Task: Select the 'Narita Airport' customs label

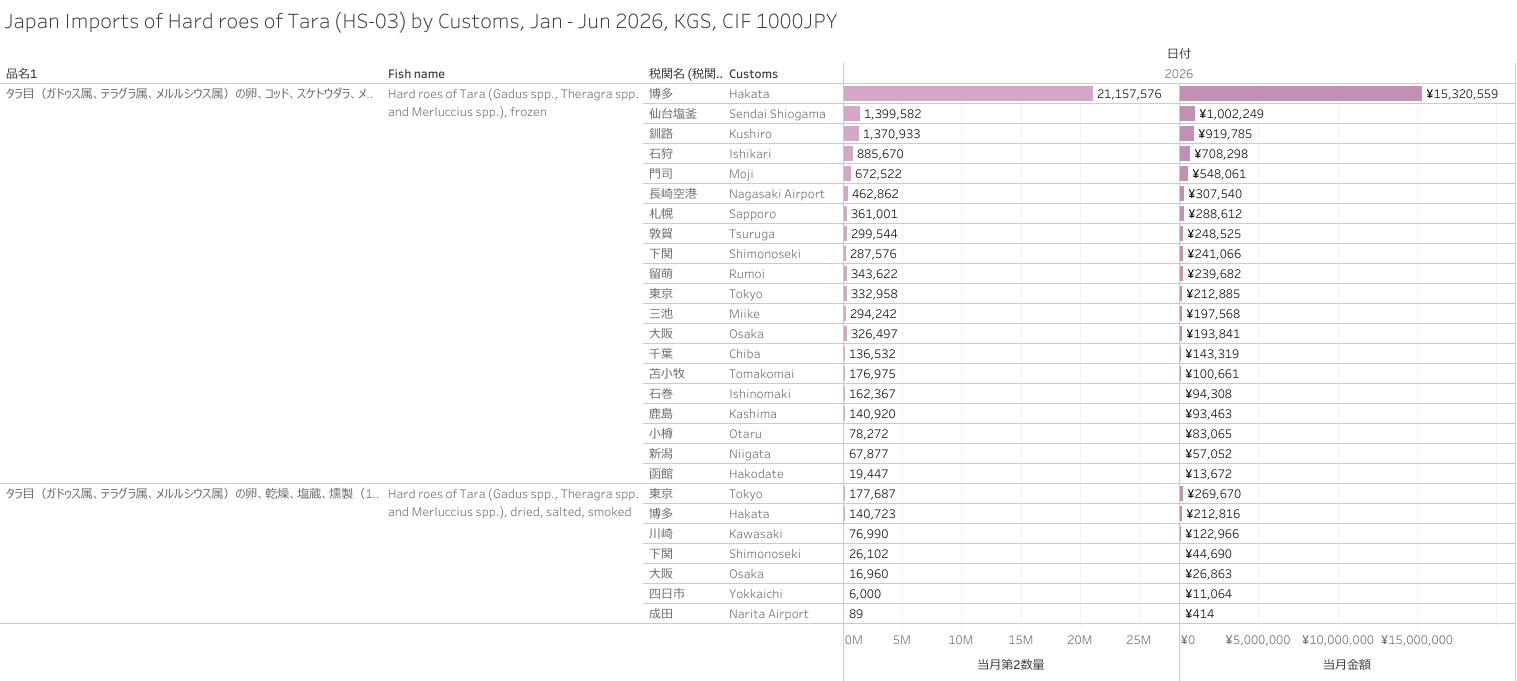Action: tap(769, 613)
